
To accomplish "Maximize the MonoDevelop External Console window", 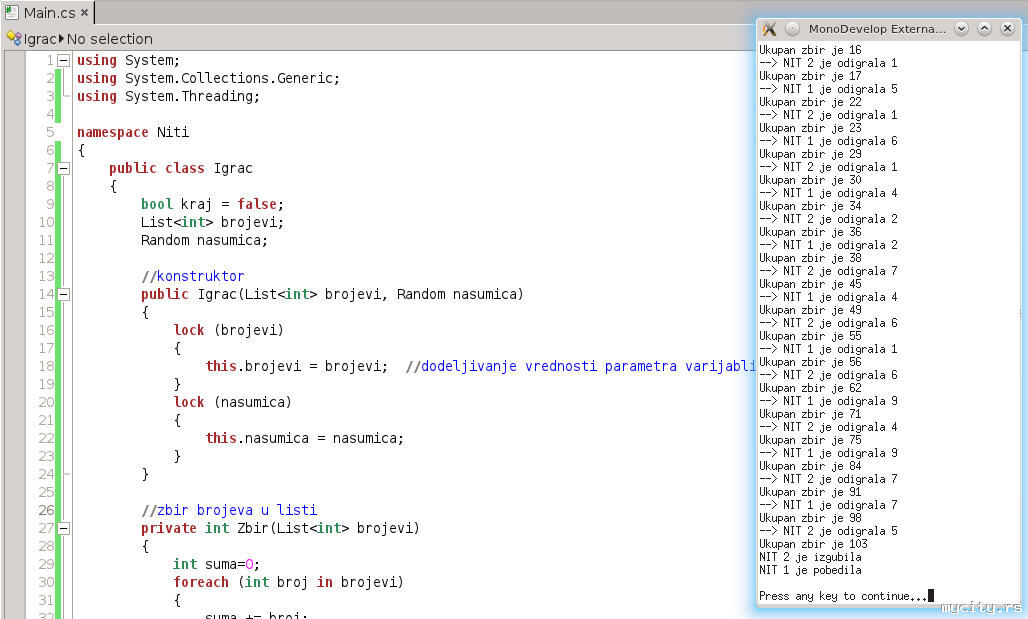I will click(984, 29).
